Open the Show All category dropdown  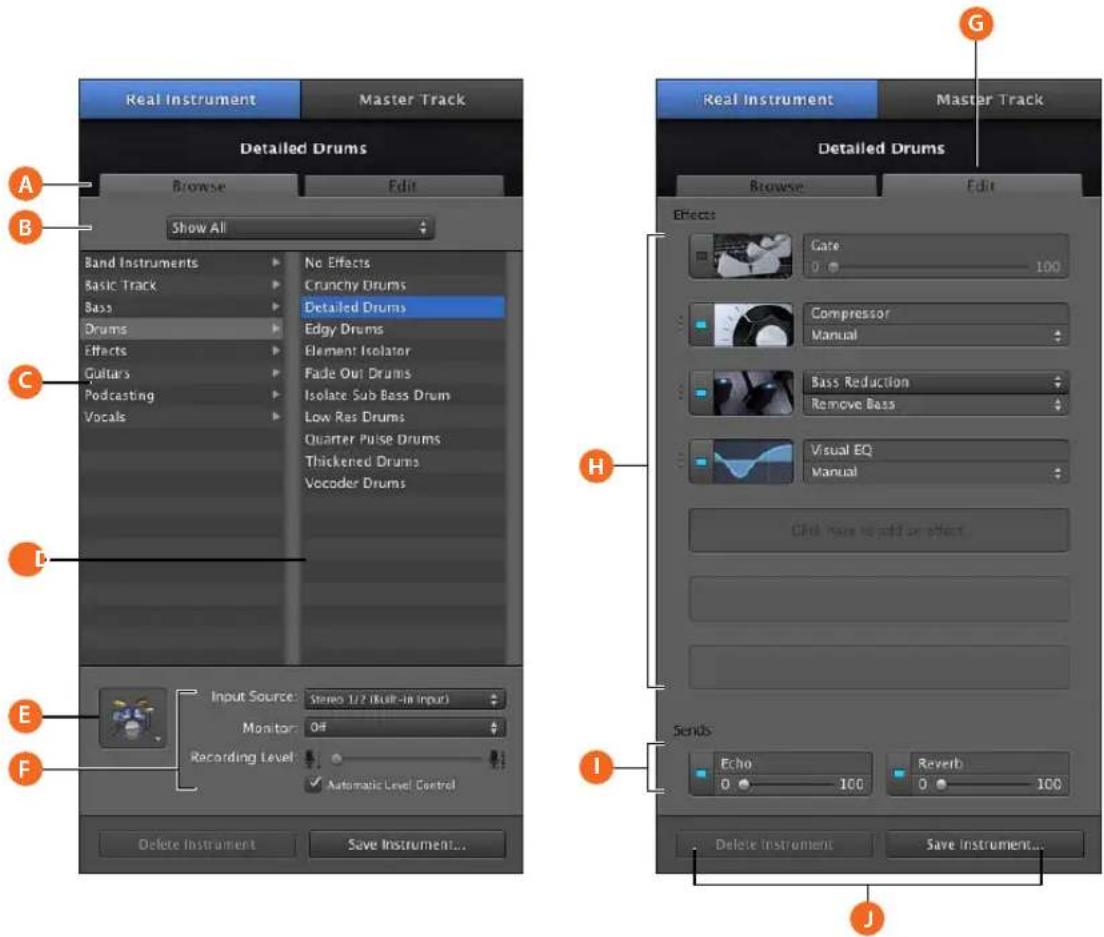pos(300,228)
